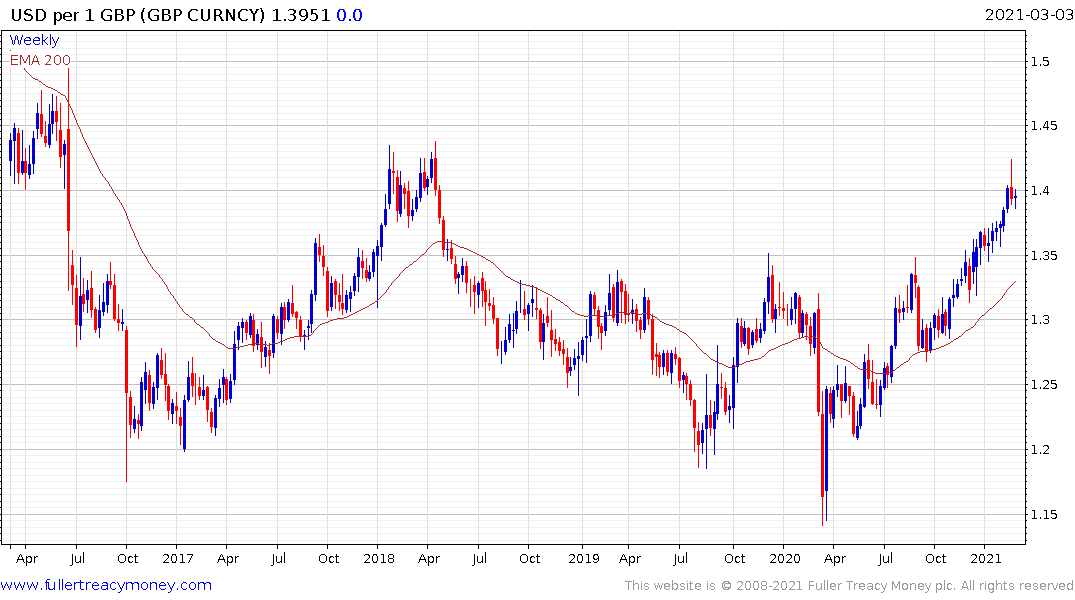The height and width of the screenshot is (600, 1075).
Task: Click the 1.15 price axis label
Action: click(1043, 515)
